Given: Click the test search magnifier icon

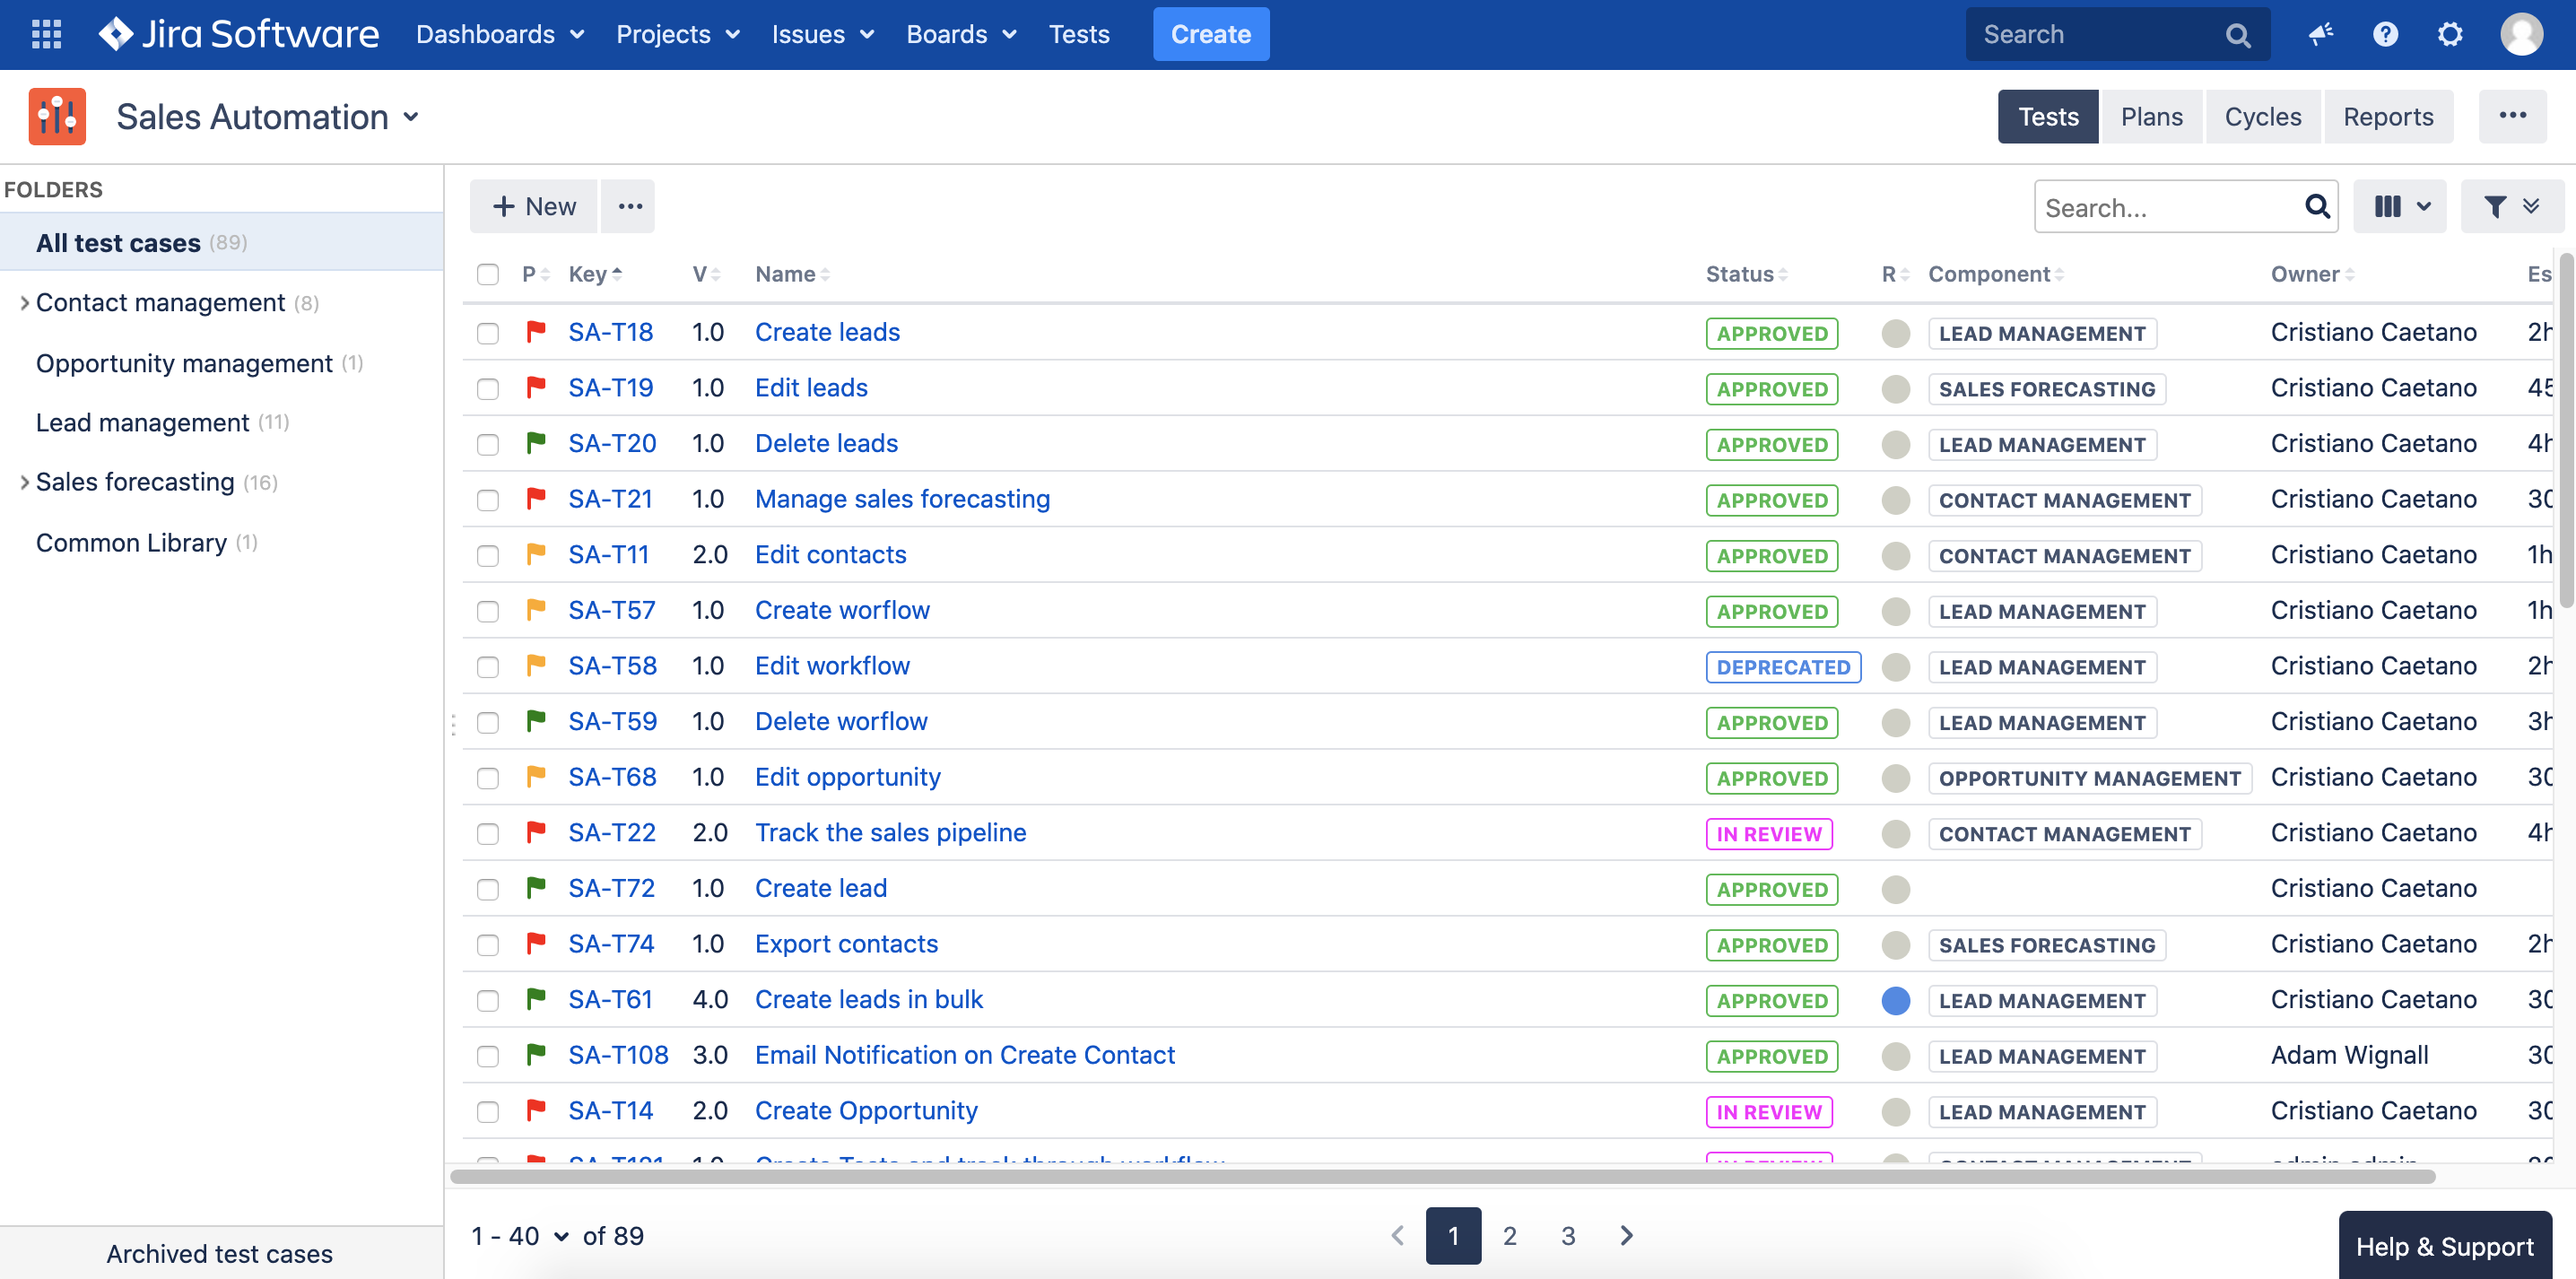Looking at the screenshot, I should 2317,206.
